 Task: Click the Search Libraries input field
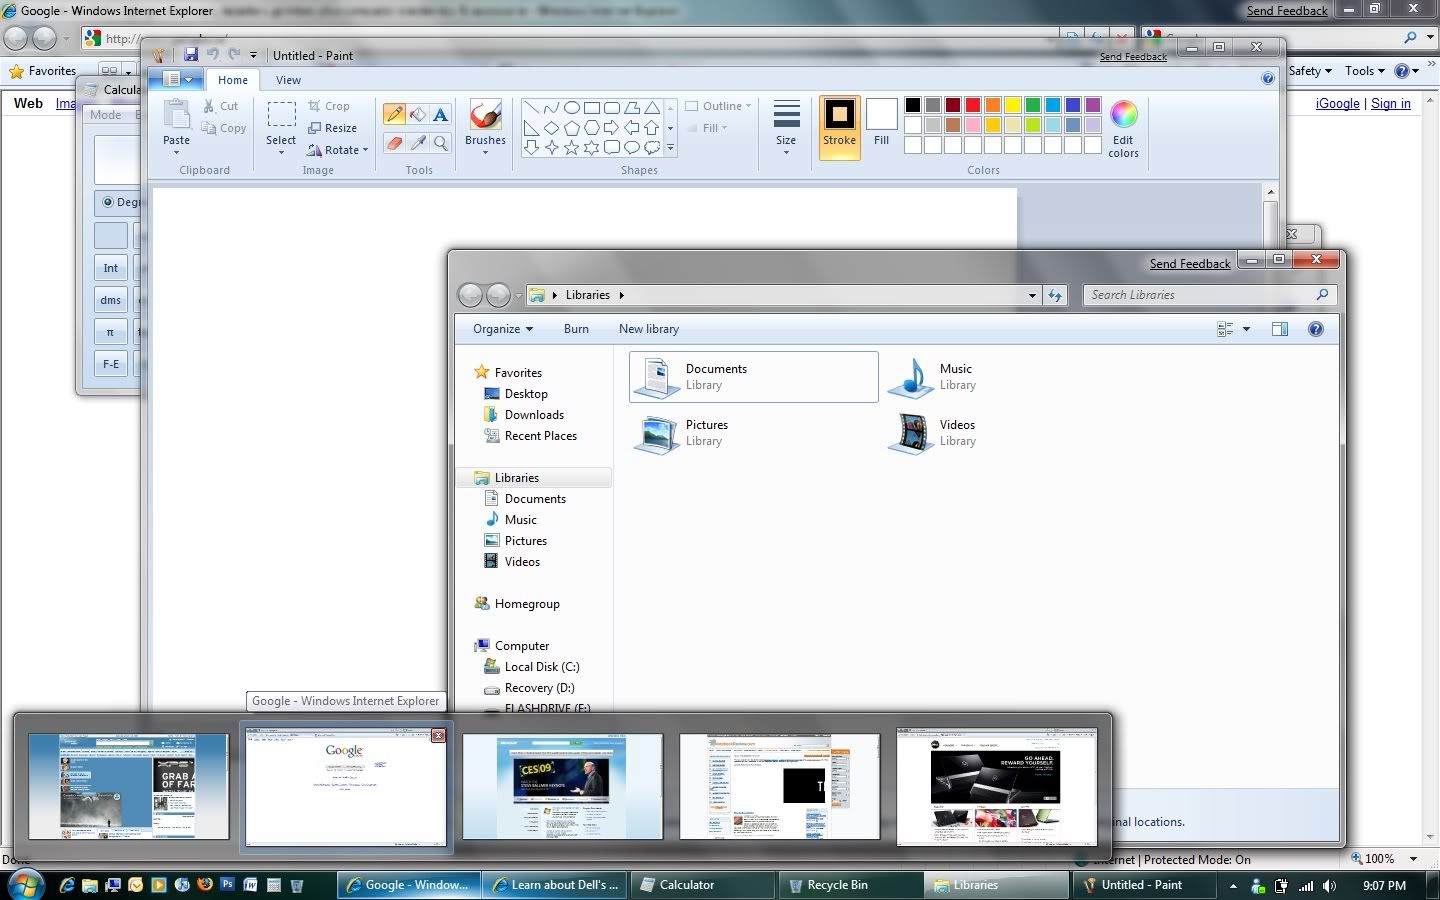coord(1209,295)
